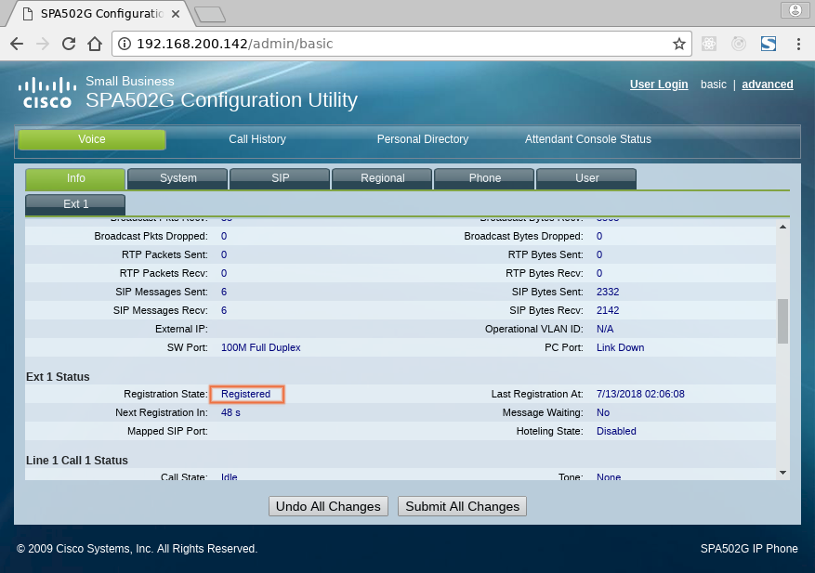Switch to the Regional sub-tab
This screenshot has height=573, width=815.
coord(382,178)
